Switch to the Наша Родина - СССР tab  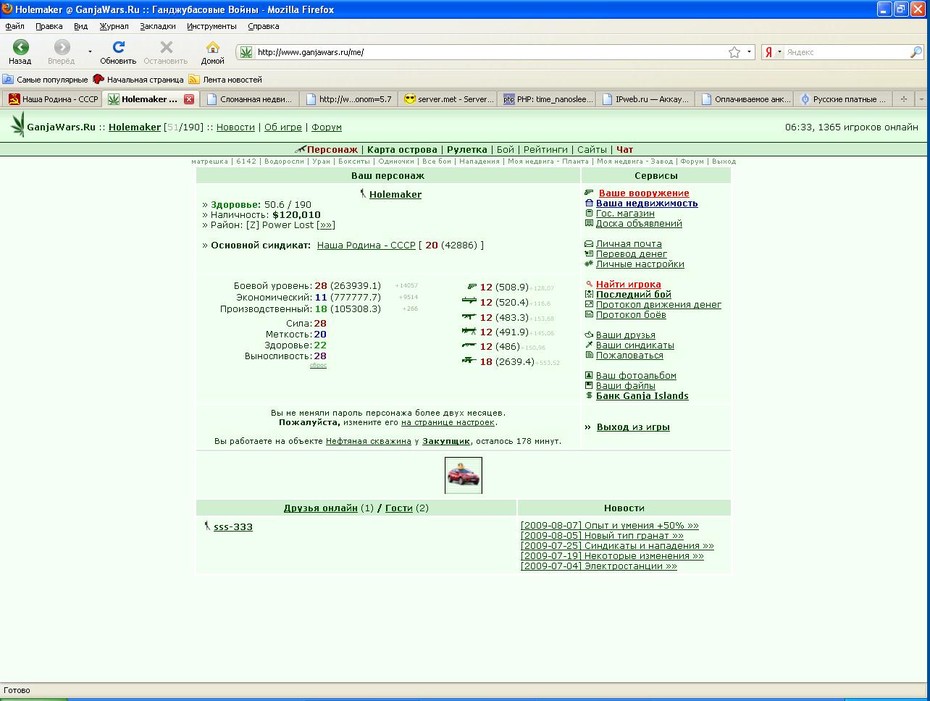(53, 99)
